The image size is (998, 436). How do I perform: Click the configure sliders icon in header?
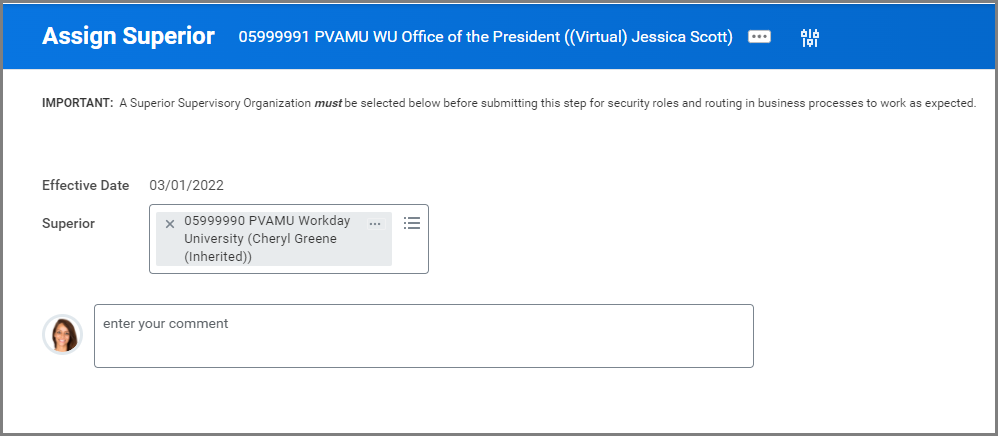point(810,38)
